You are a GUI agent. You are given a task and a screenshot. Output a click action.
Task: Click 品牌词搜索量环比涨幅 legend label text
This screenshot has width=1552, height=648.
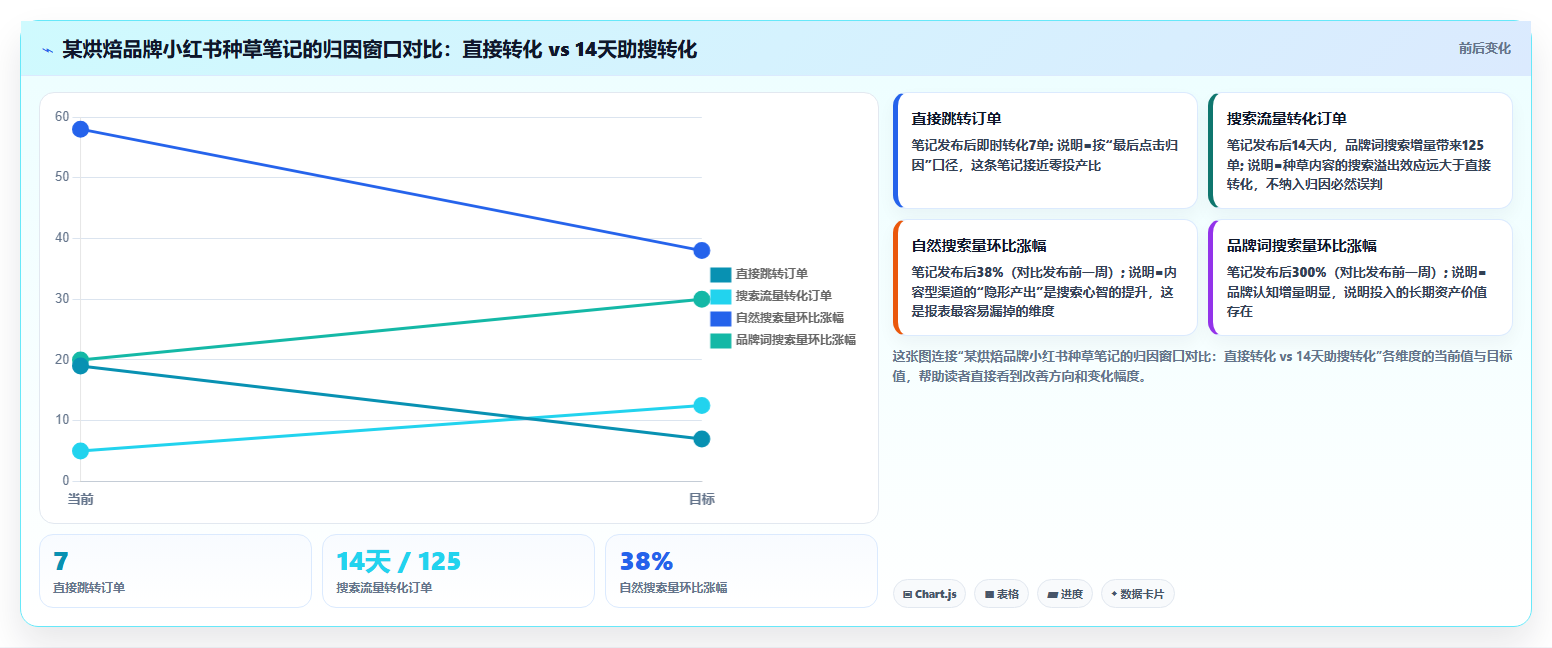point(796,340)
